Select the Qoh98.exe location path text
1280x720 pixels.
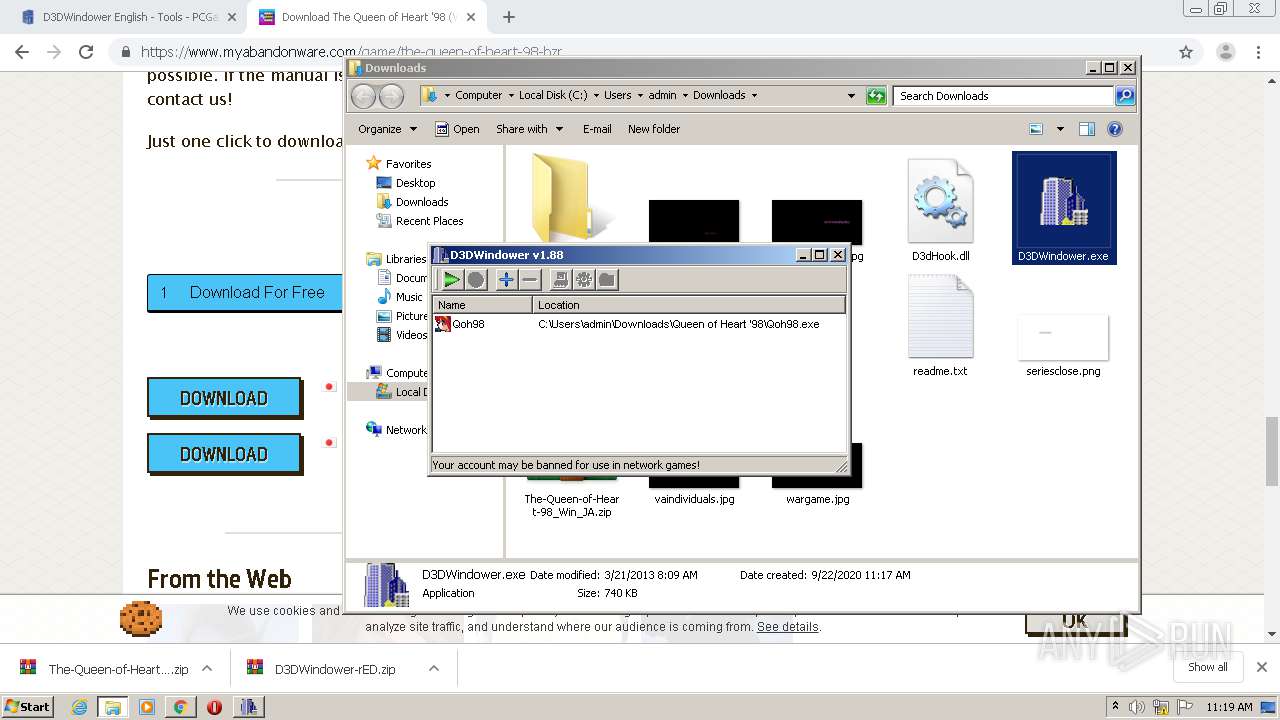point(678,324)
